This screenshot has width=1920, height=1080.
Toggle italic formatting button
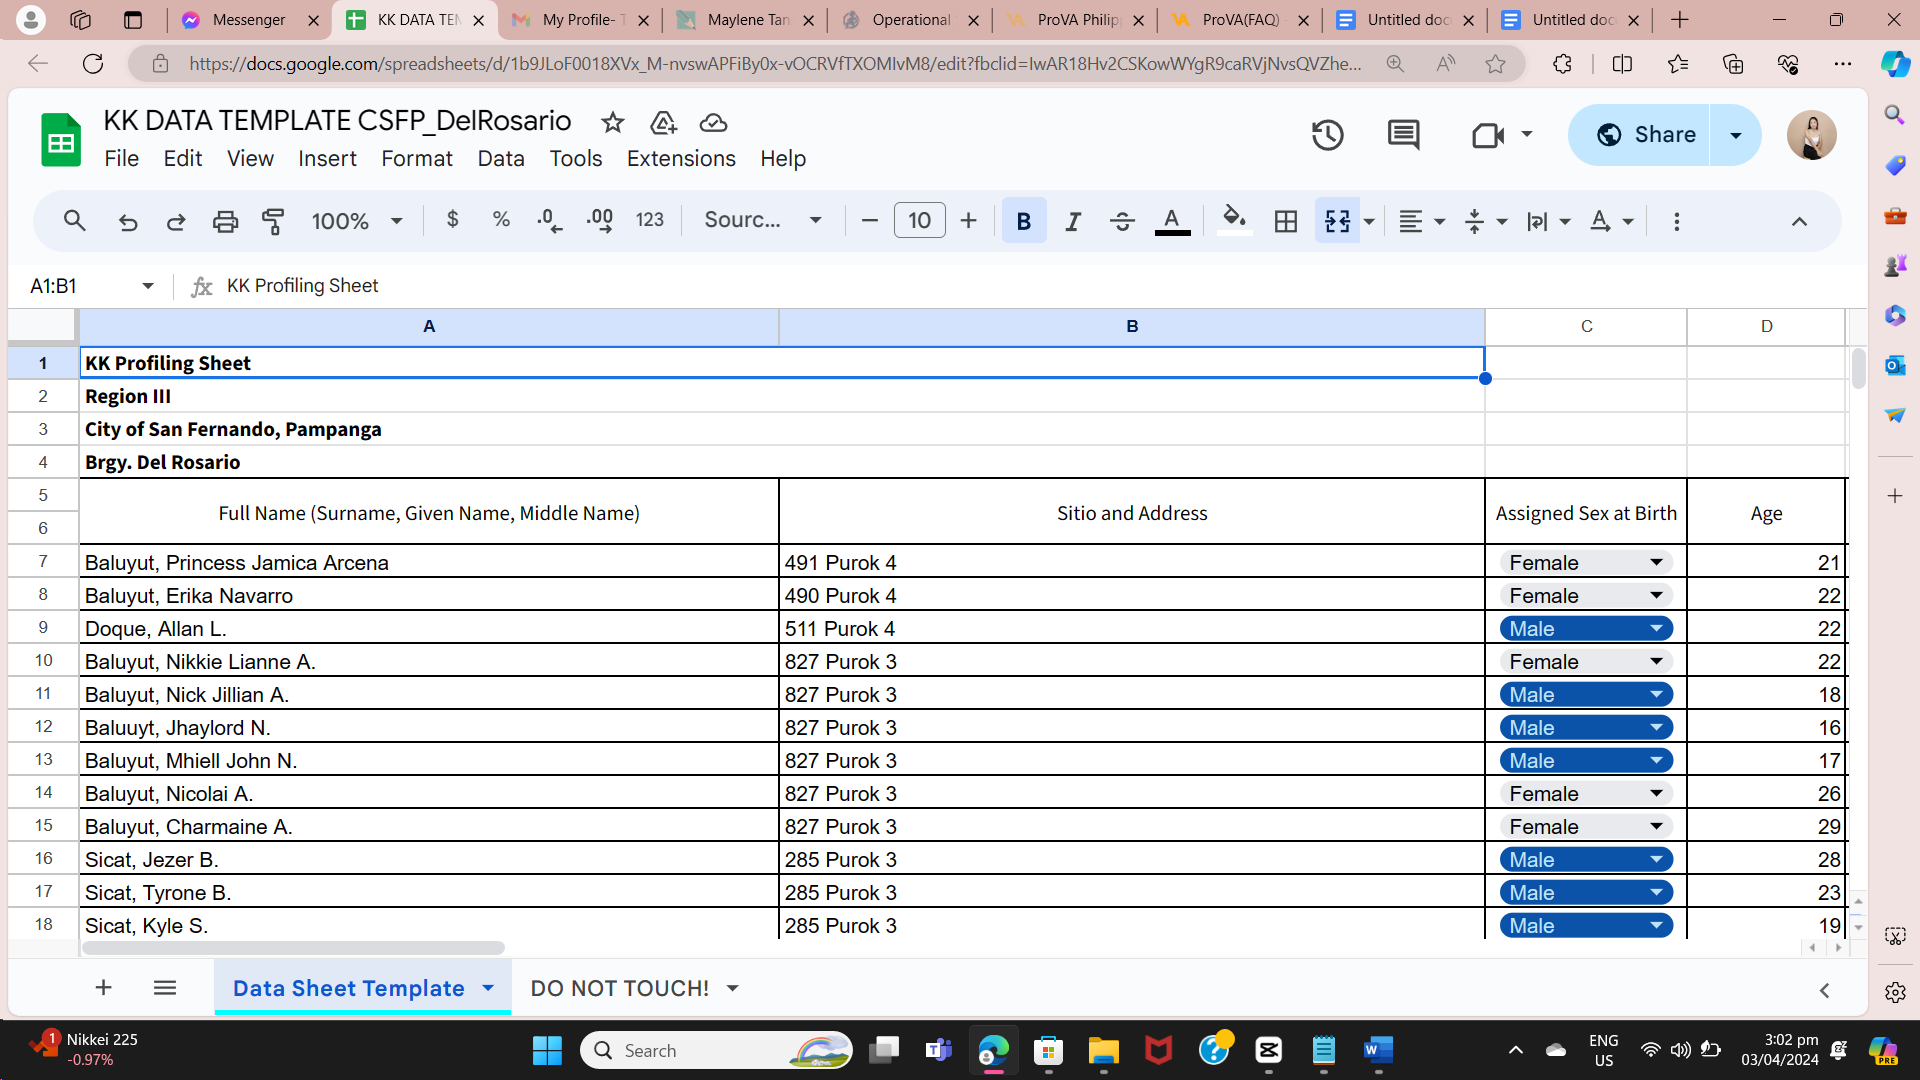(1073, 221)
